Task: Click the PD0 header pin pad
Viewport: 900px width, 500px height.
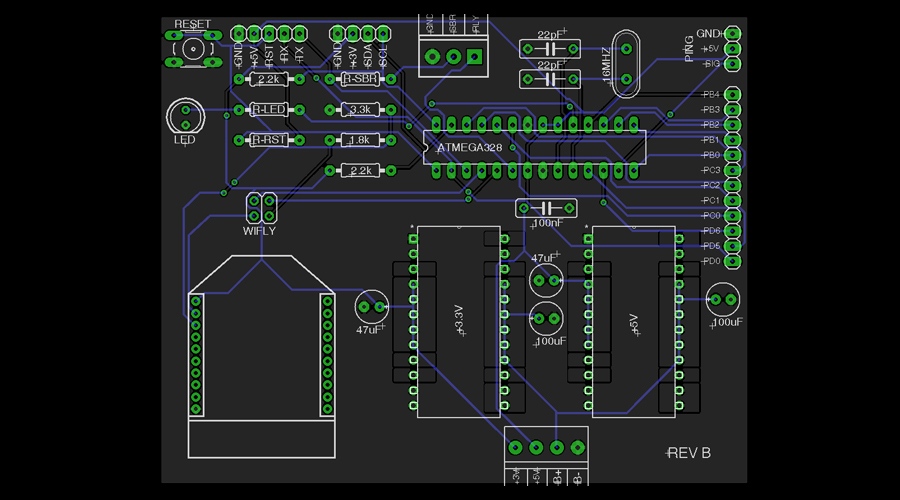Action: pos(733,261)
